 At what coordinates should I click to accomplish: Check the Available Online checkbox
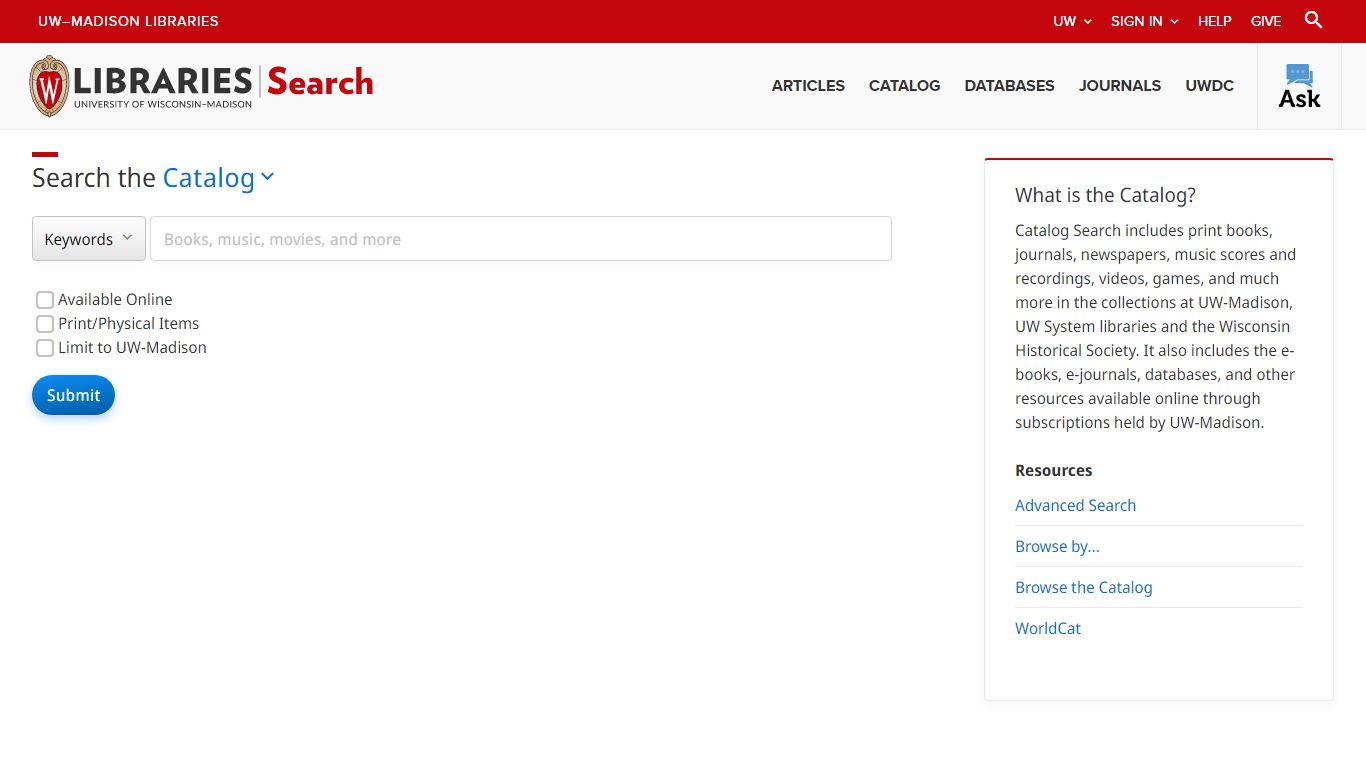point(45,300)
